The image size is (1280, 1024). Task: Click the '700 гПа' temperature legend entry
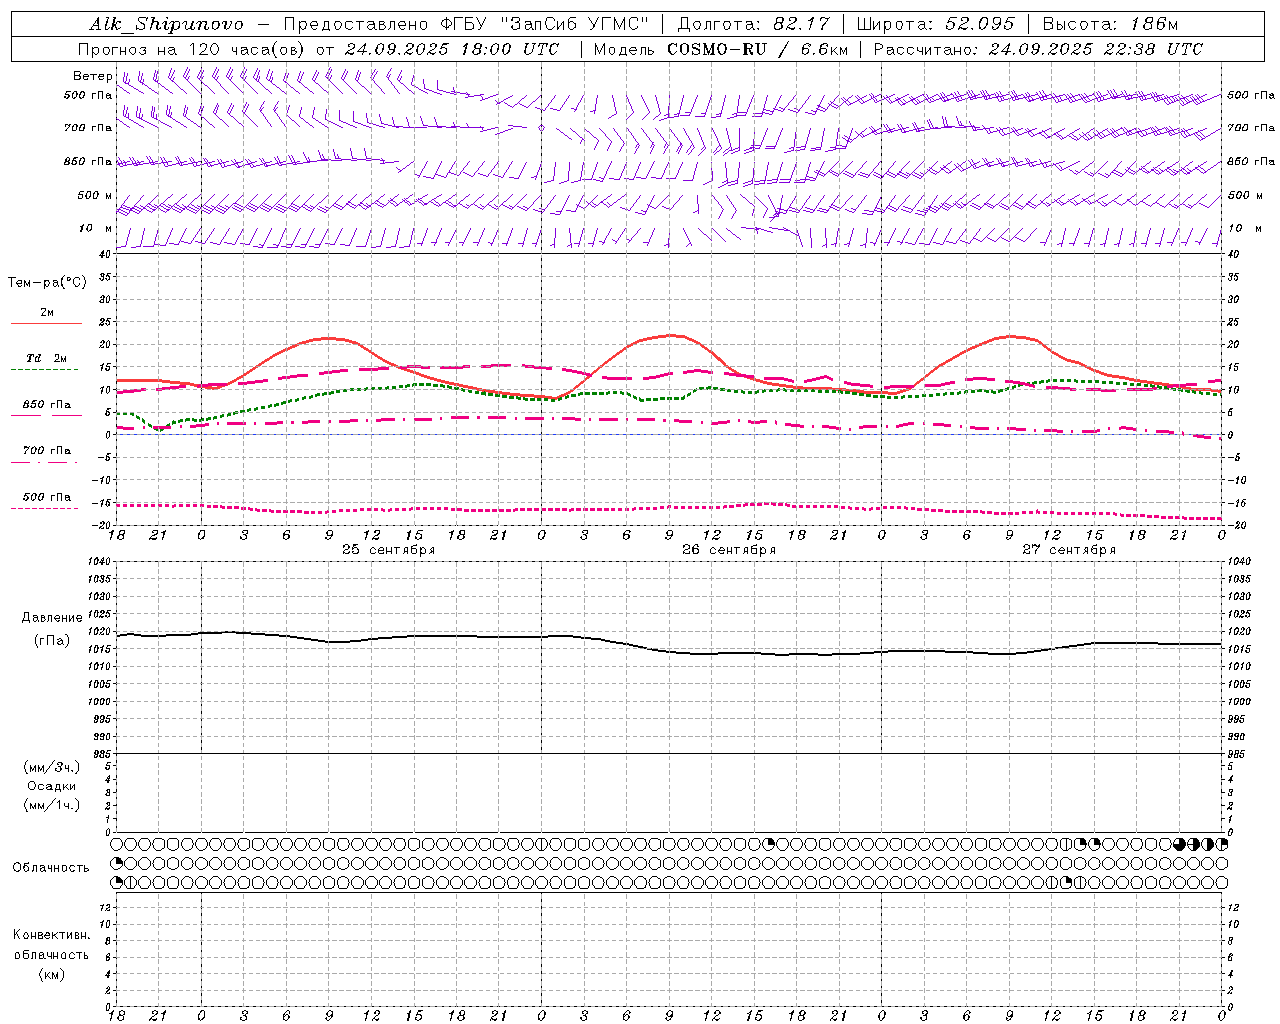click(47, 451)
